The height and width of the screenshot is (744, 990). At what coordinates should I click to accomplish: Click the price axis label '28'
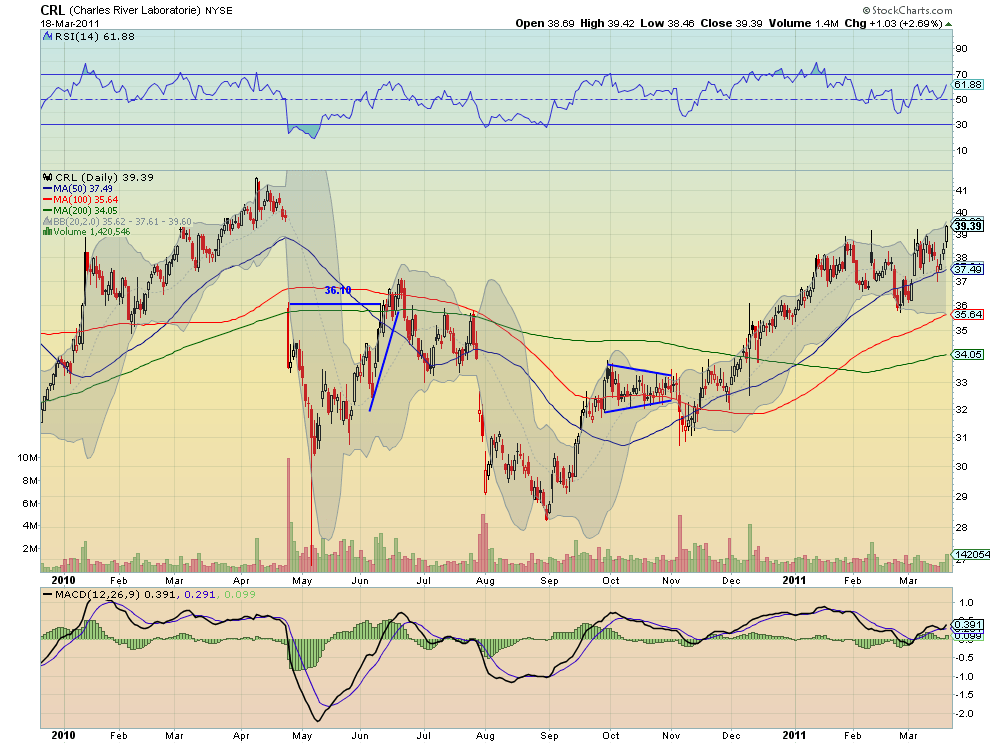[962, 527]
